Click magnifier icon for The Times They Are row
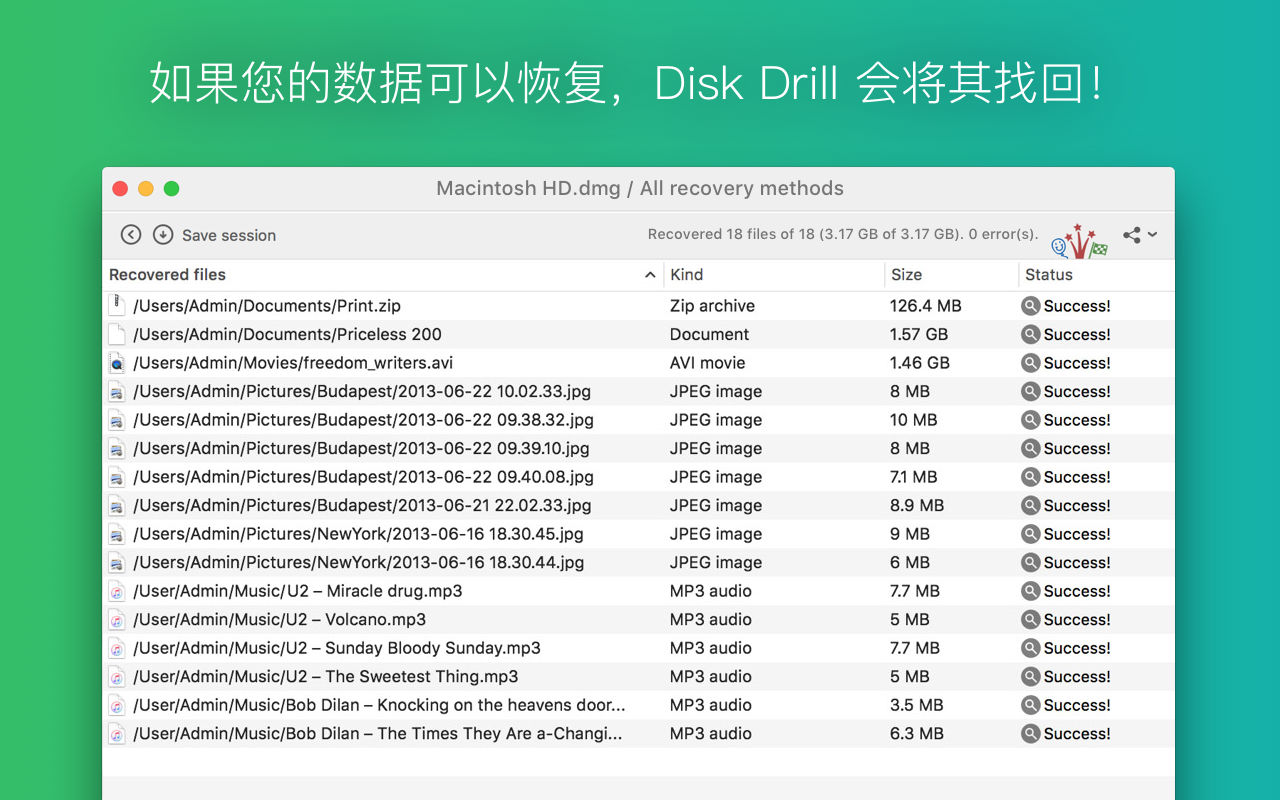This screenshot has height=800, width=1280. [x=1030, y=734]
